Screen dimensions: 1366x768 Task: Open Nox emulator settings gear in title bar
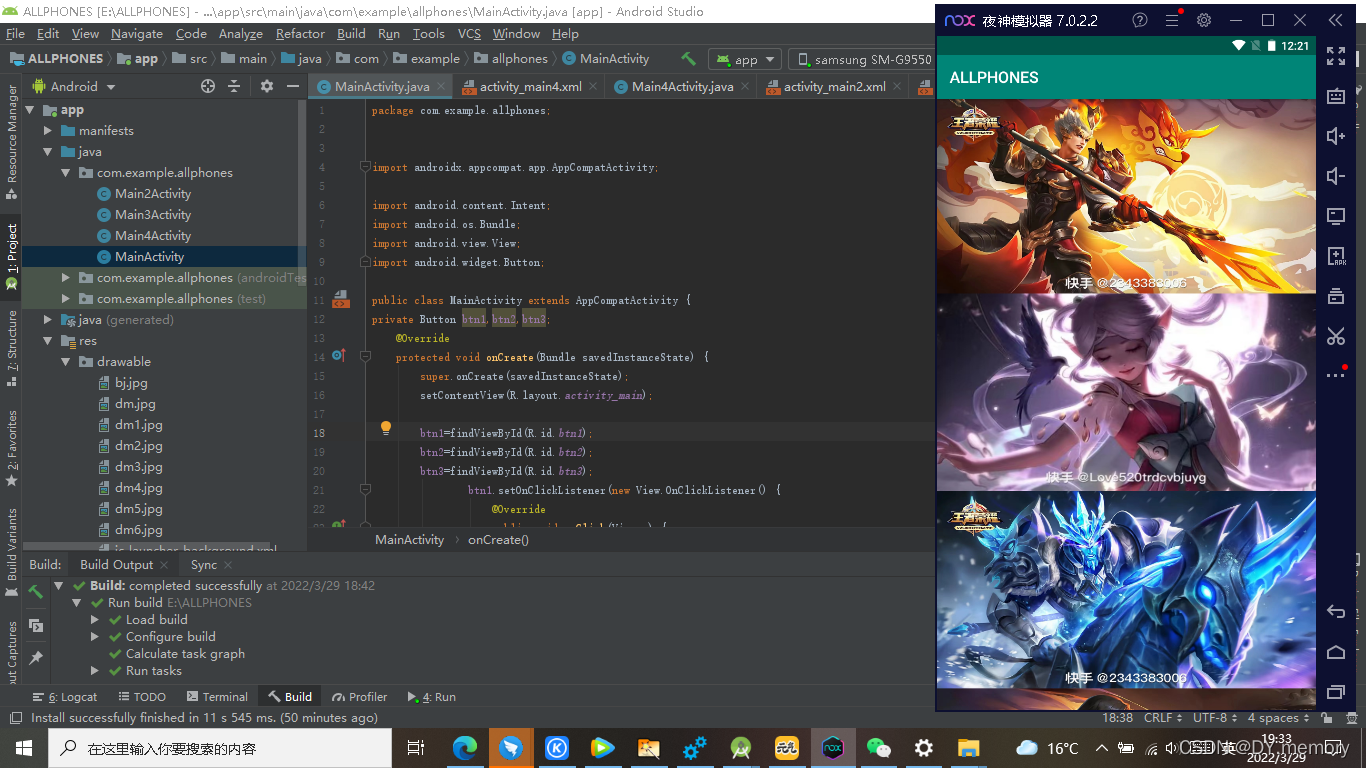[1204, 20]
